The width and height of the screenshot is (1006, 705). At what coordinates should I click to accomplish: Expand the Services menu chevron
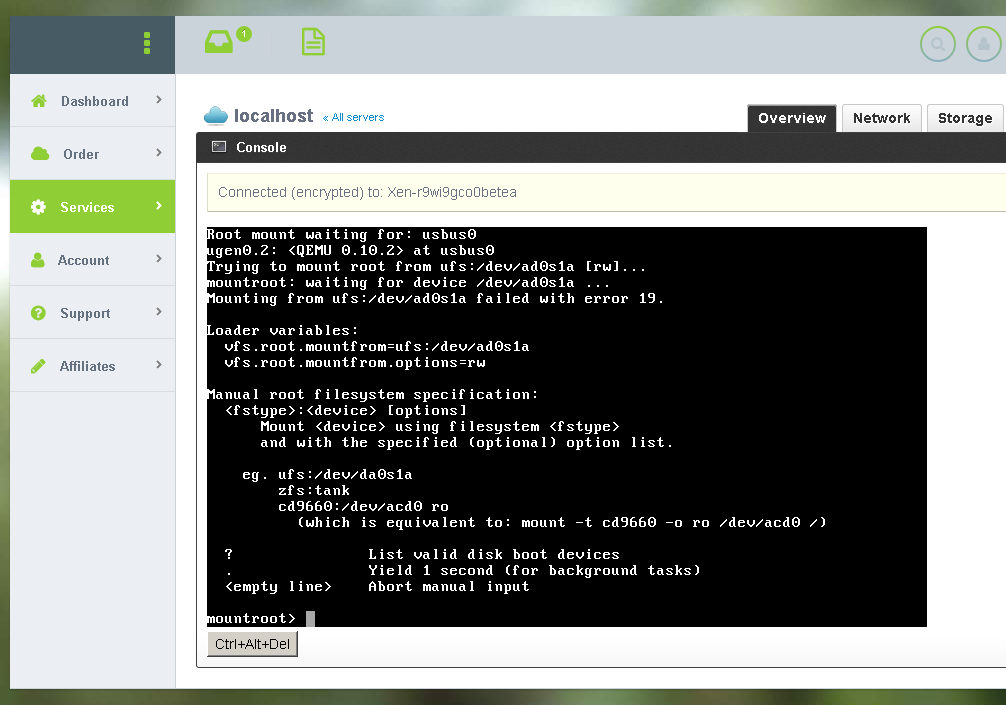(x=158, y=206)
